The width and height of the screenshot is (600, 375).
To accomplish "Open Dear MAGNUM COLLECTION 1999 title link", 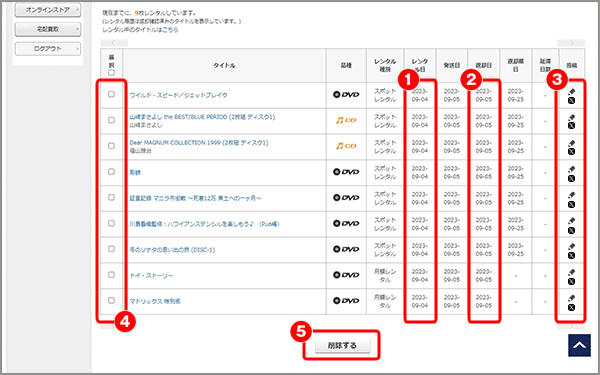I will (199, 143).
